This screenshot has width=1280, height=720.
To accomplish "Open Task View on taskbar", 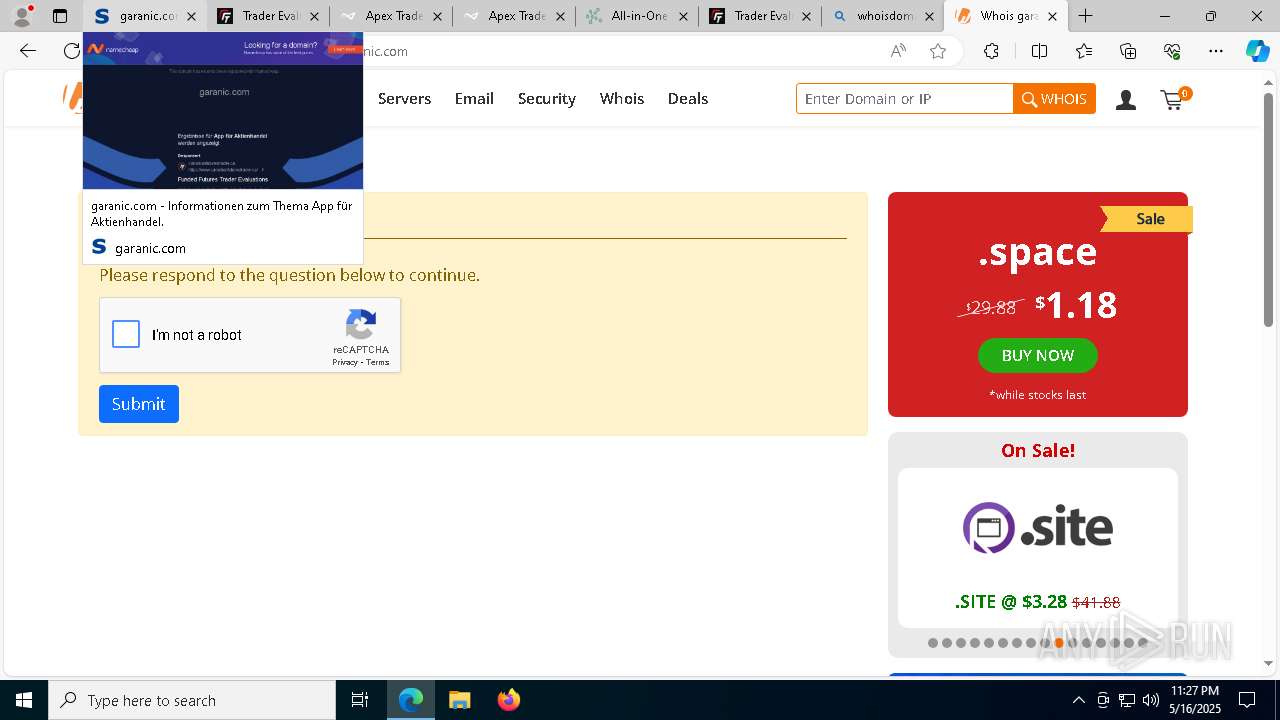I will (360, 700).
